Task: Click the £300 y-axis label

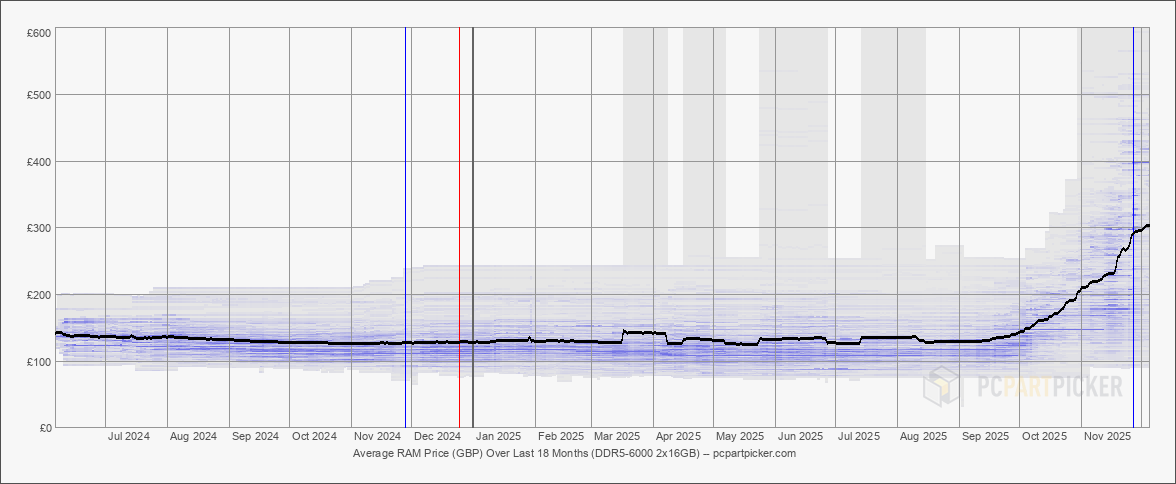Action: coord(40,228)
